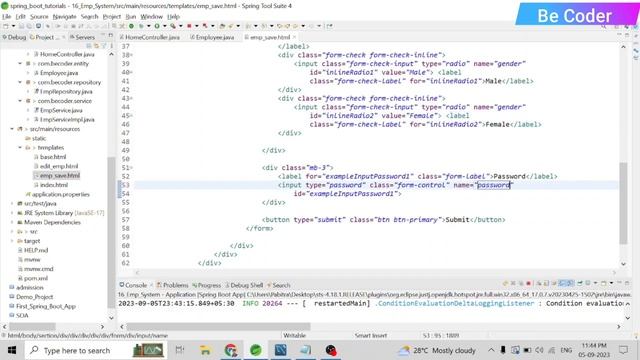The height and width of the screenshot is (360, 640).
Task: Click volume speaker icon in system tray
Action: coord(539,350)
